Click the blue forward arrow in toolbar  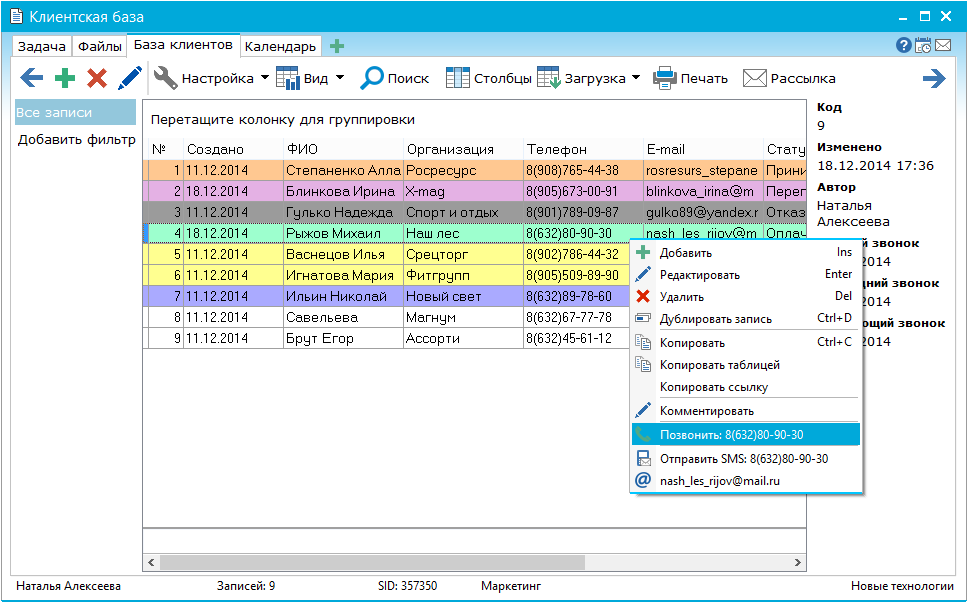(x=934, y=78)
